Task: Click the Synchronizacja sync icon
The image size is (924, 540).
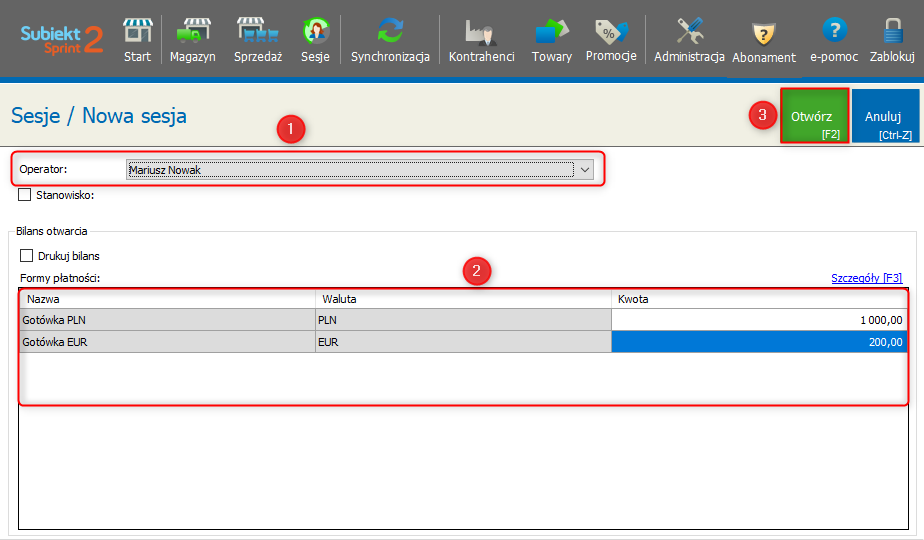Action: 390,40
